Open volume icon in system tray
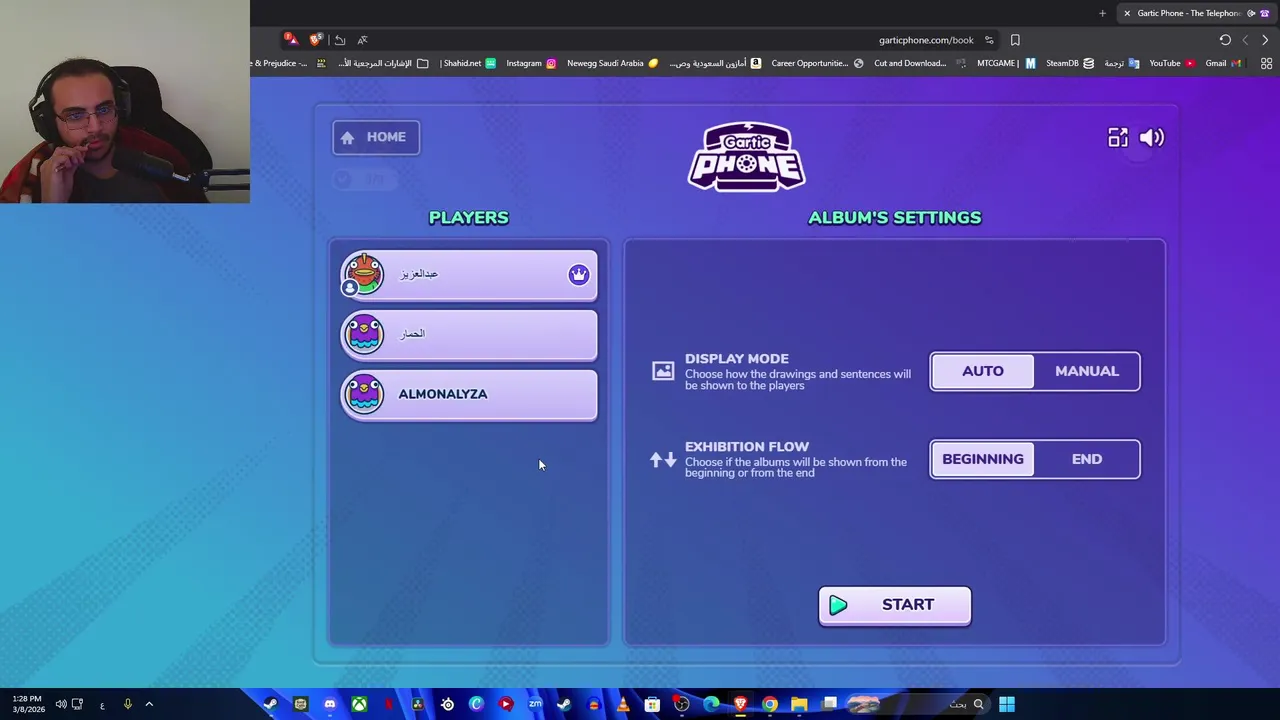 [61, 704]
